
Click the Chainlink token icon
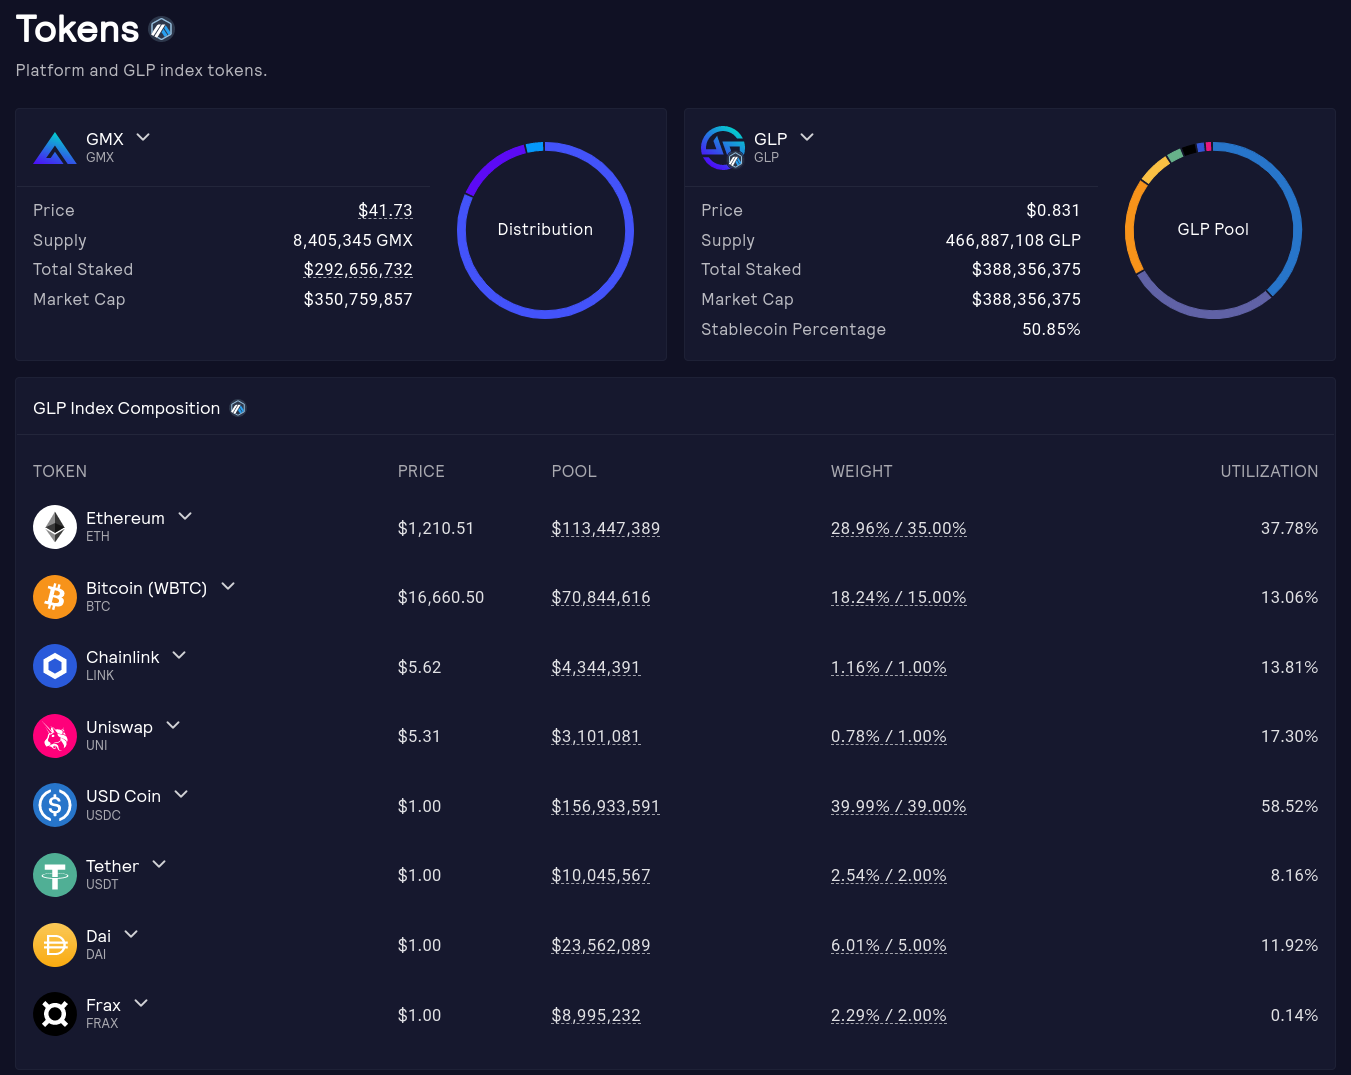[x=55, y=666]
